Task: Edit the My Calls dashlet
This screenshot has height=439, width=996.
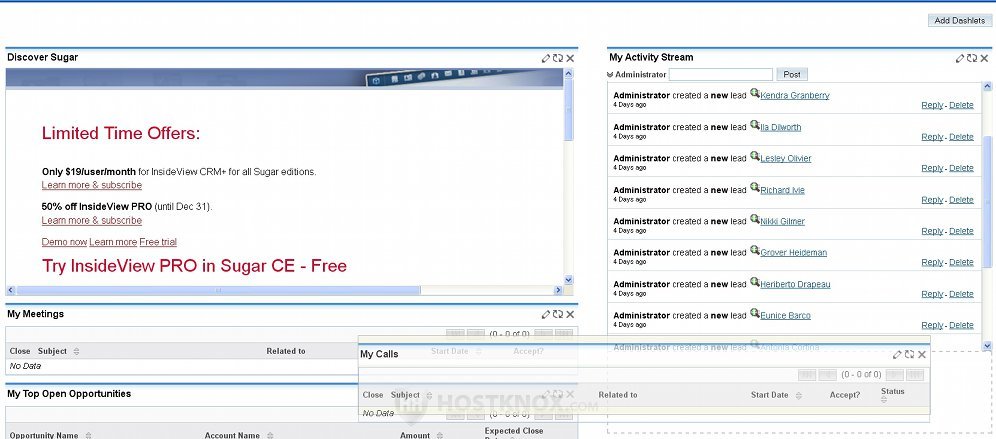Action: pos(898,355)
